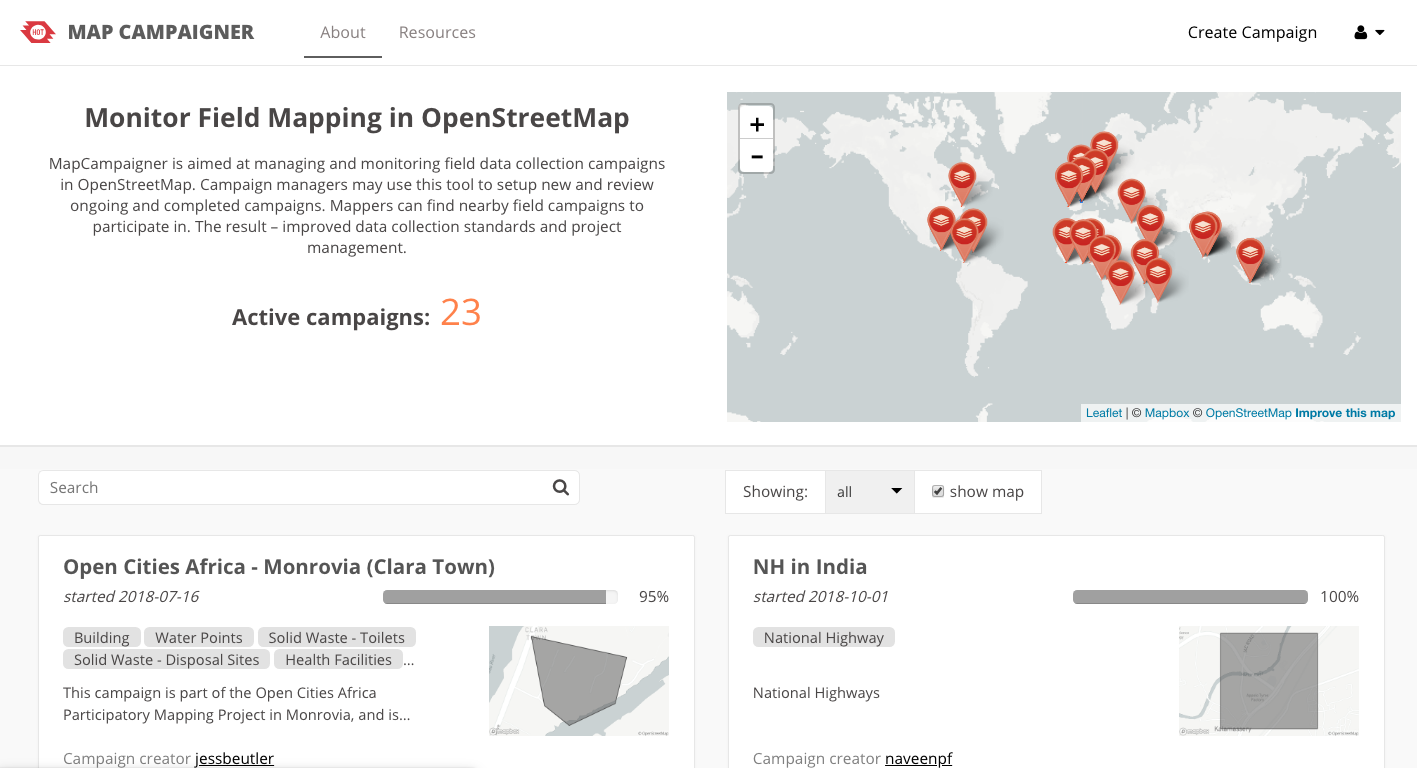Click the search magnifier icon
This screenshot has height=768, width=1417.
tap(560, 487)
